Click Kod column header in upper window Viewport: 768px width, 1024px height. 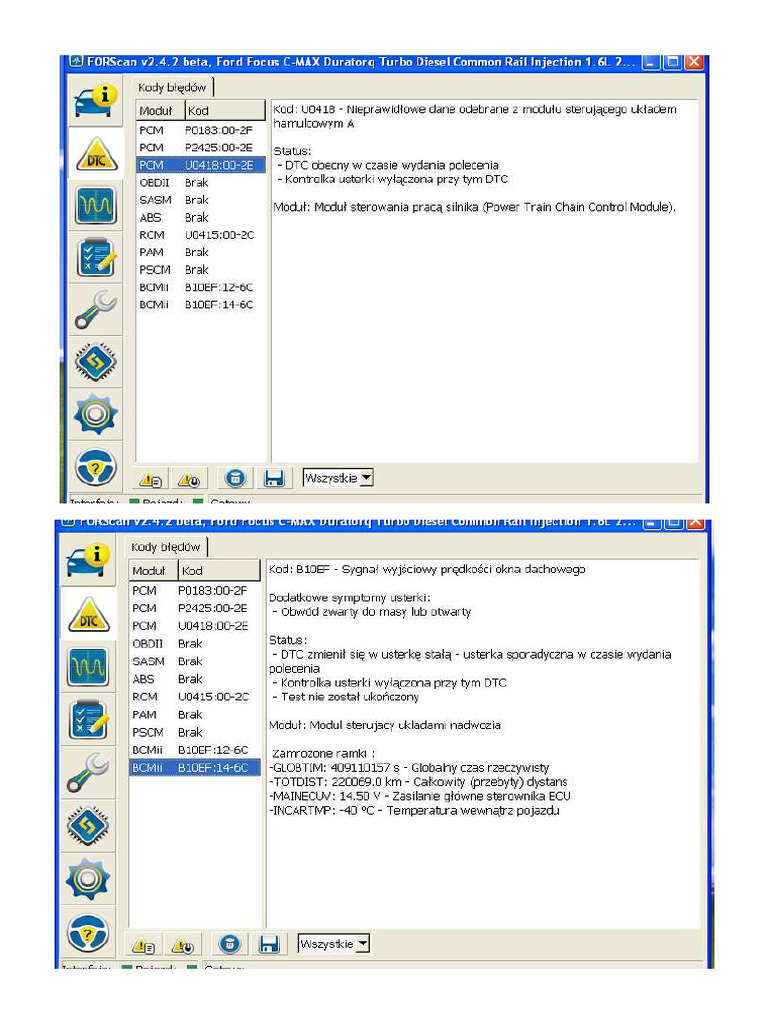[x=225, y=110]
